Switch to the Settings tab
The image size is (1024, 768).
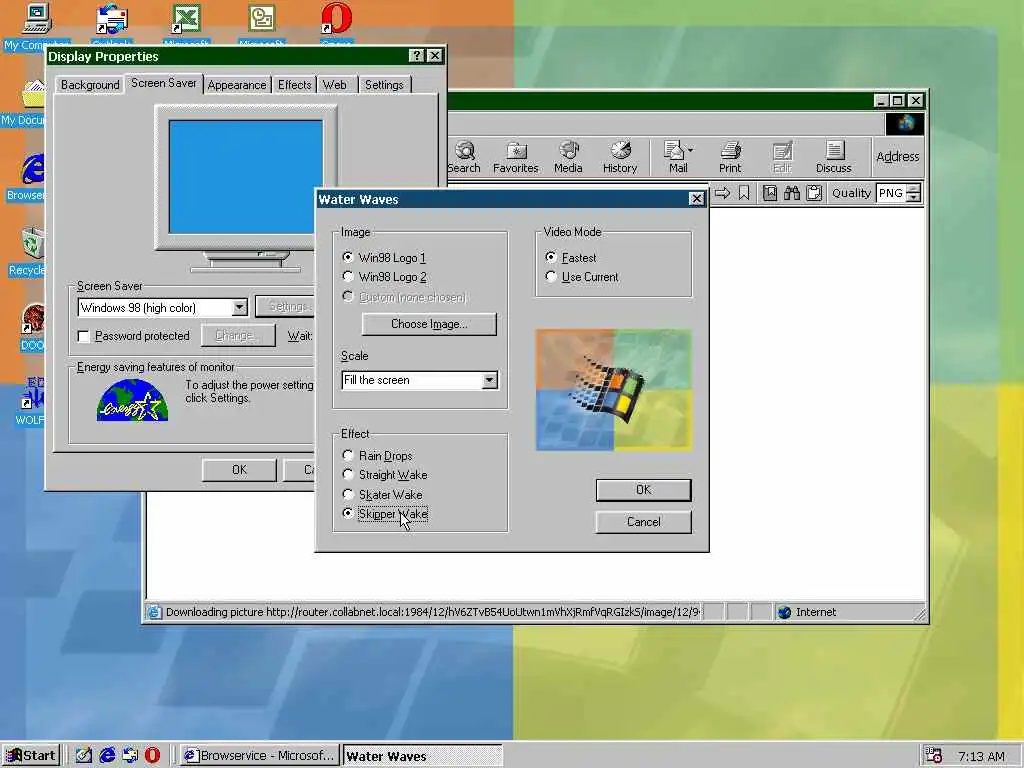coord(384,85)
